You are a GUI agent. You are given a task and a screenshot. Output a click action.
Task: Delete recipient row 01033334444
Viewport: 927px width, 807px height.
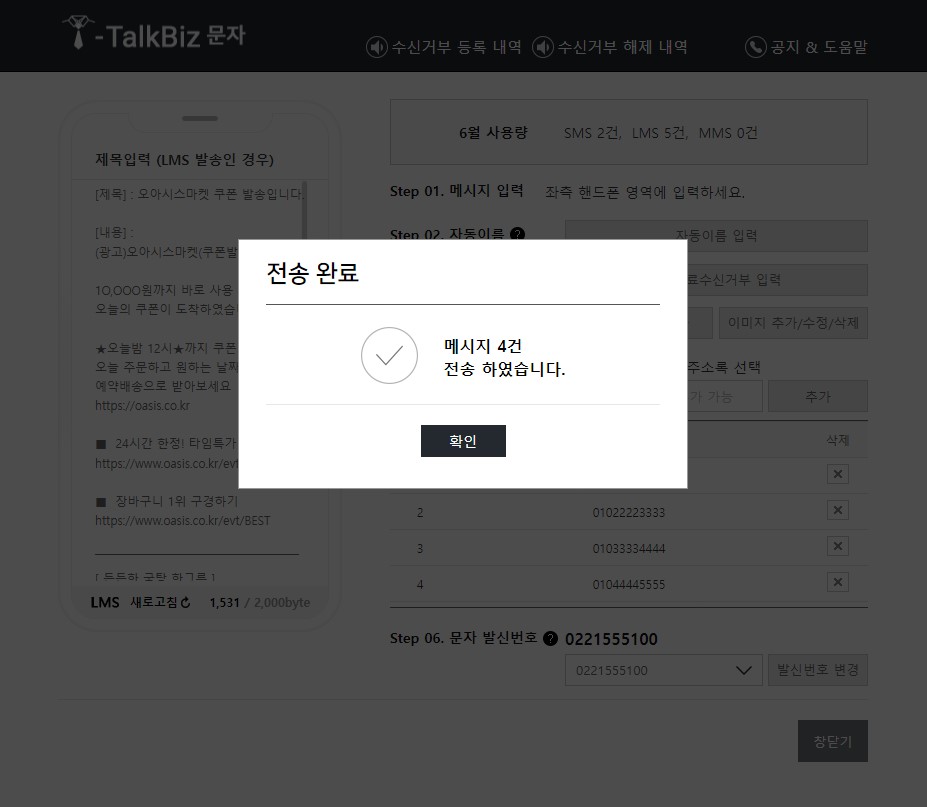(838, 546)
